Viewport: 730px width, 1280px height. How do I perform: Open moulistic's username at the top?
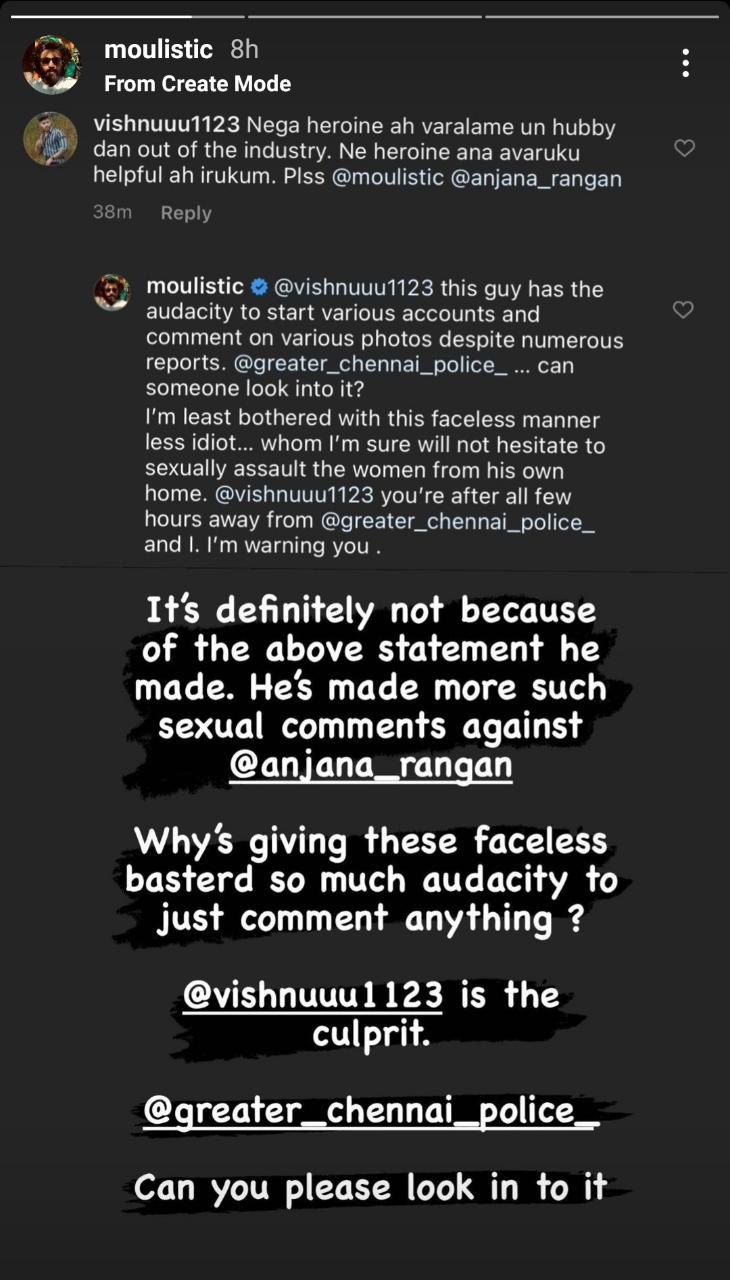(x=157, y=49)
